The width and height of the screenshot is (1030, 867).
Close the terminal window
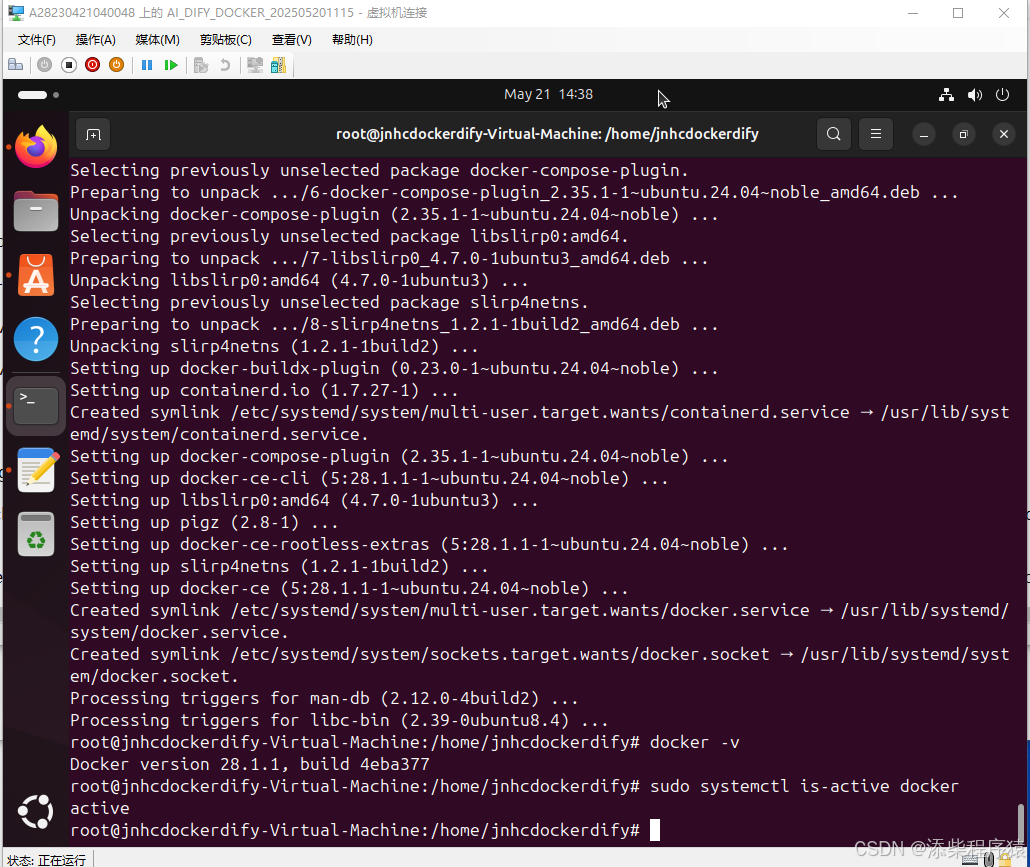[1004, 135]
